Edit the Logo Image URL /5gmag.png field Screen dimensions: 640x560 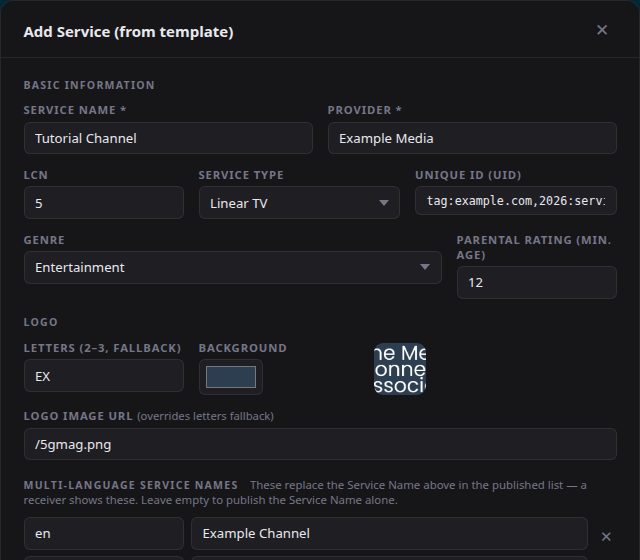(320, 444)
